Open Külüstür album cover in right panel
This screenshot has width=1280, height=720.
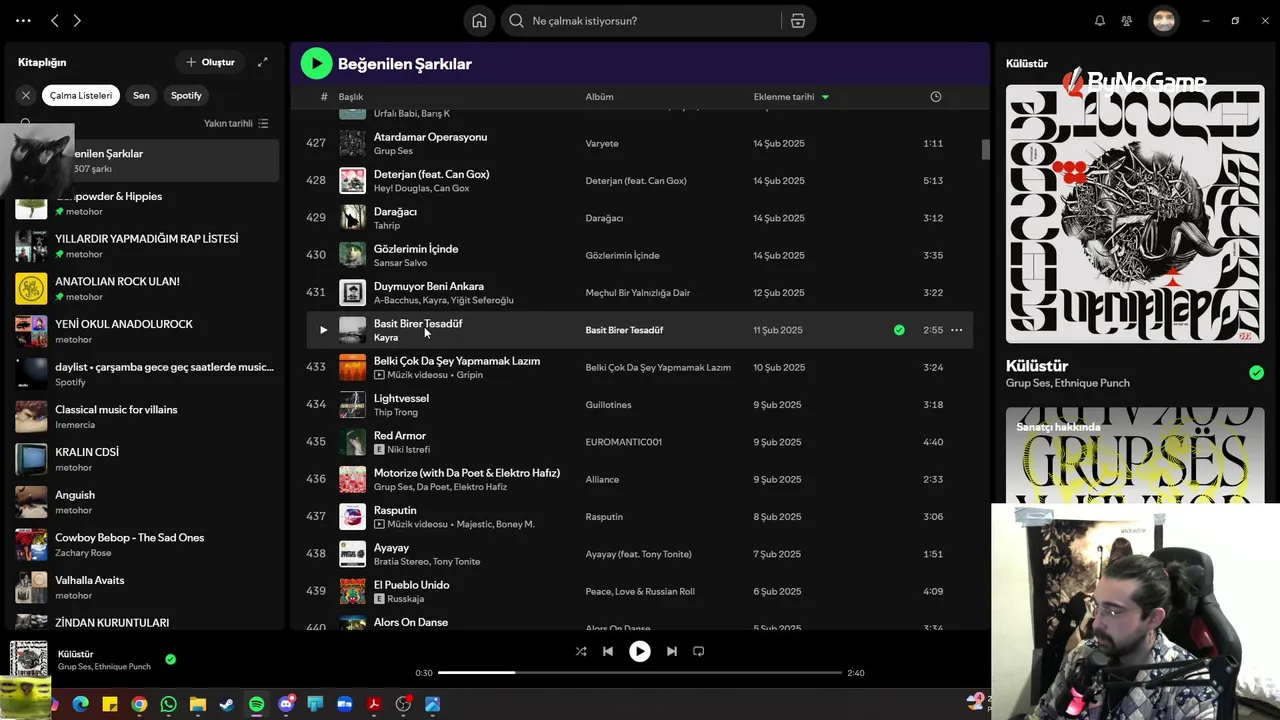(1135, 213)
